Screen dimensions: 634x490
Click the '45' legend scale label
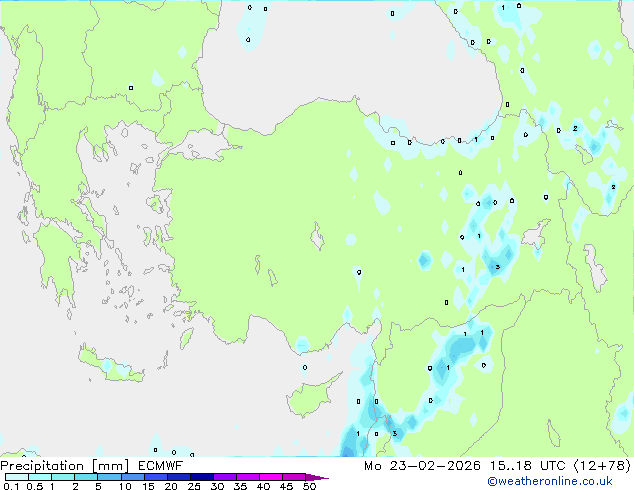287,486
